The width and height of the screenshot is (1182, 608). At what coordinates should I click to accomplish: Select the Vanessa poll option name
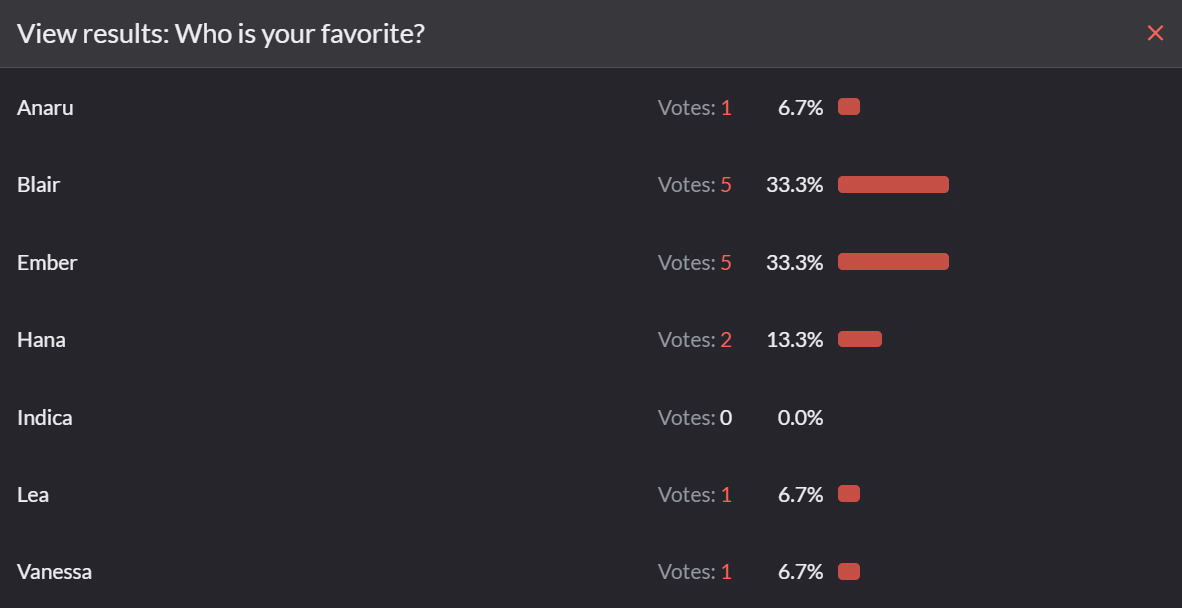[x=54, y=572]
